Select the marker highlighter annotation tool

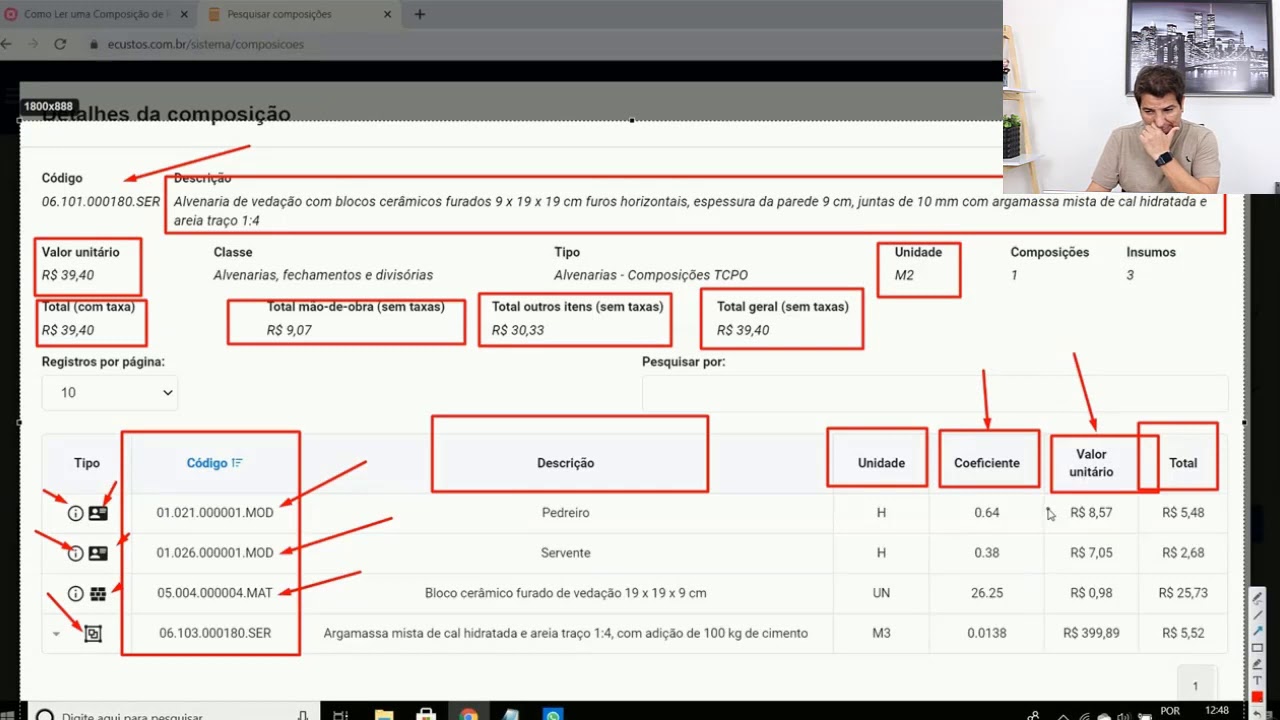[1258, 663]
